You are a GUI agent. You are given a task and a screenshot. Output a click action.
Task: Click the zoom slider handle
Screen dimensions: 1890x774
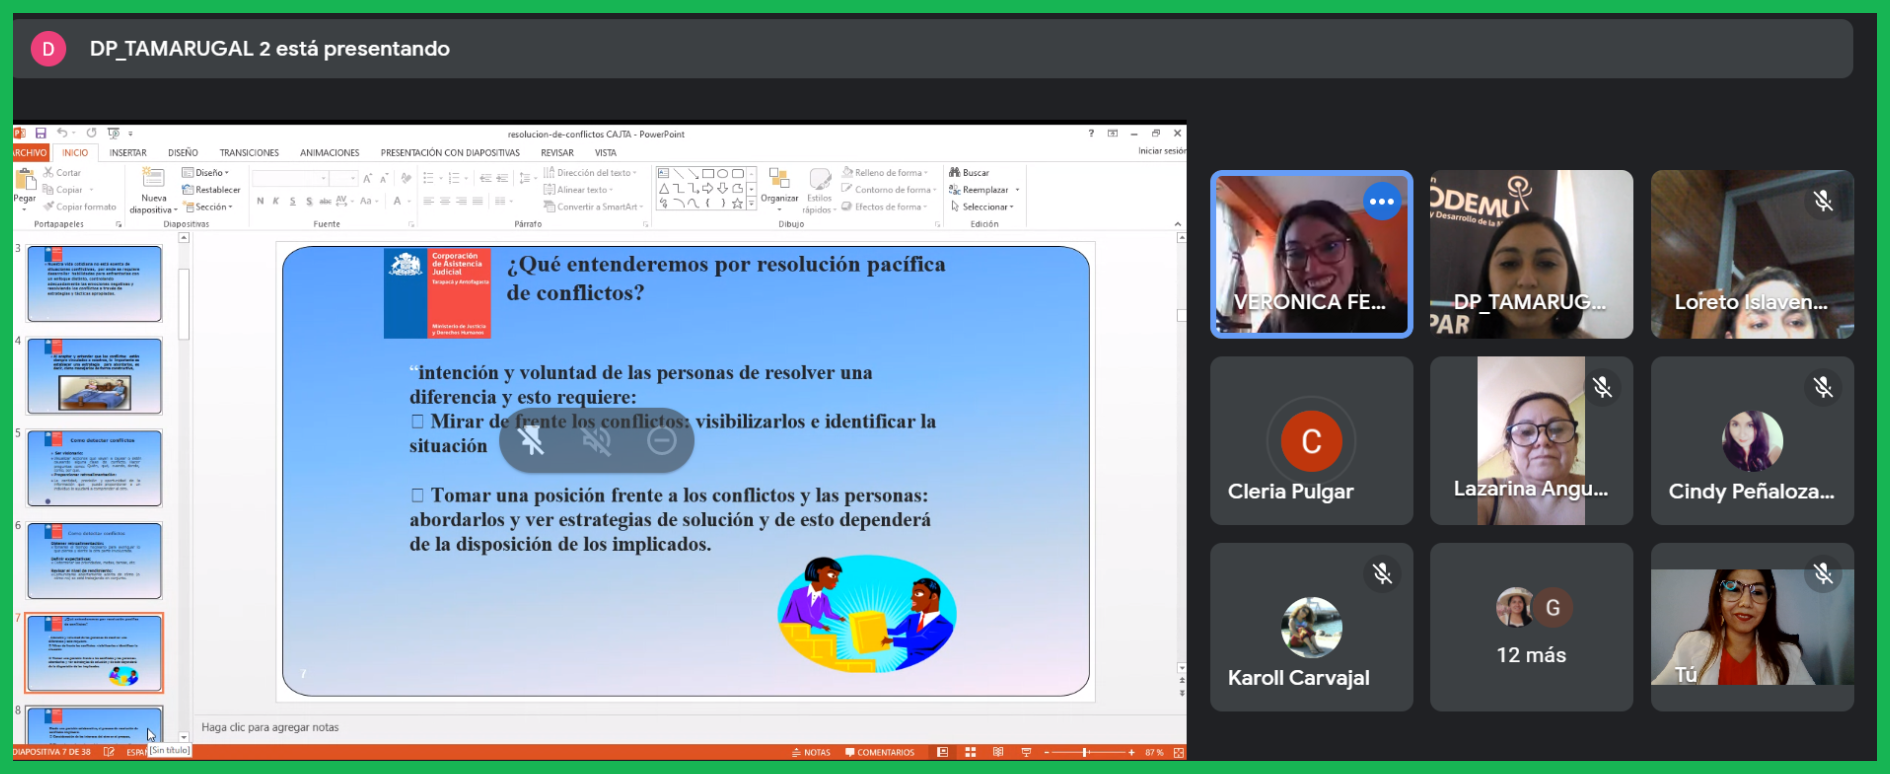1085,752
